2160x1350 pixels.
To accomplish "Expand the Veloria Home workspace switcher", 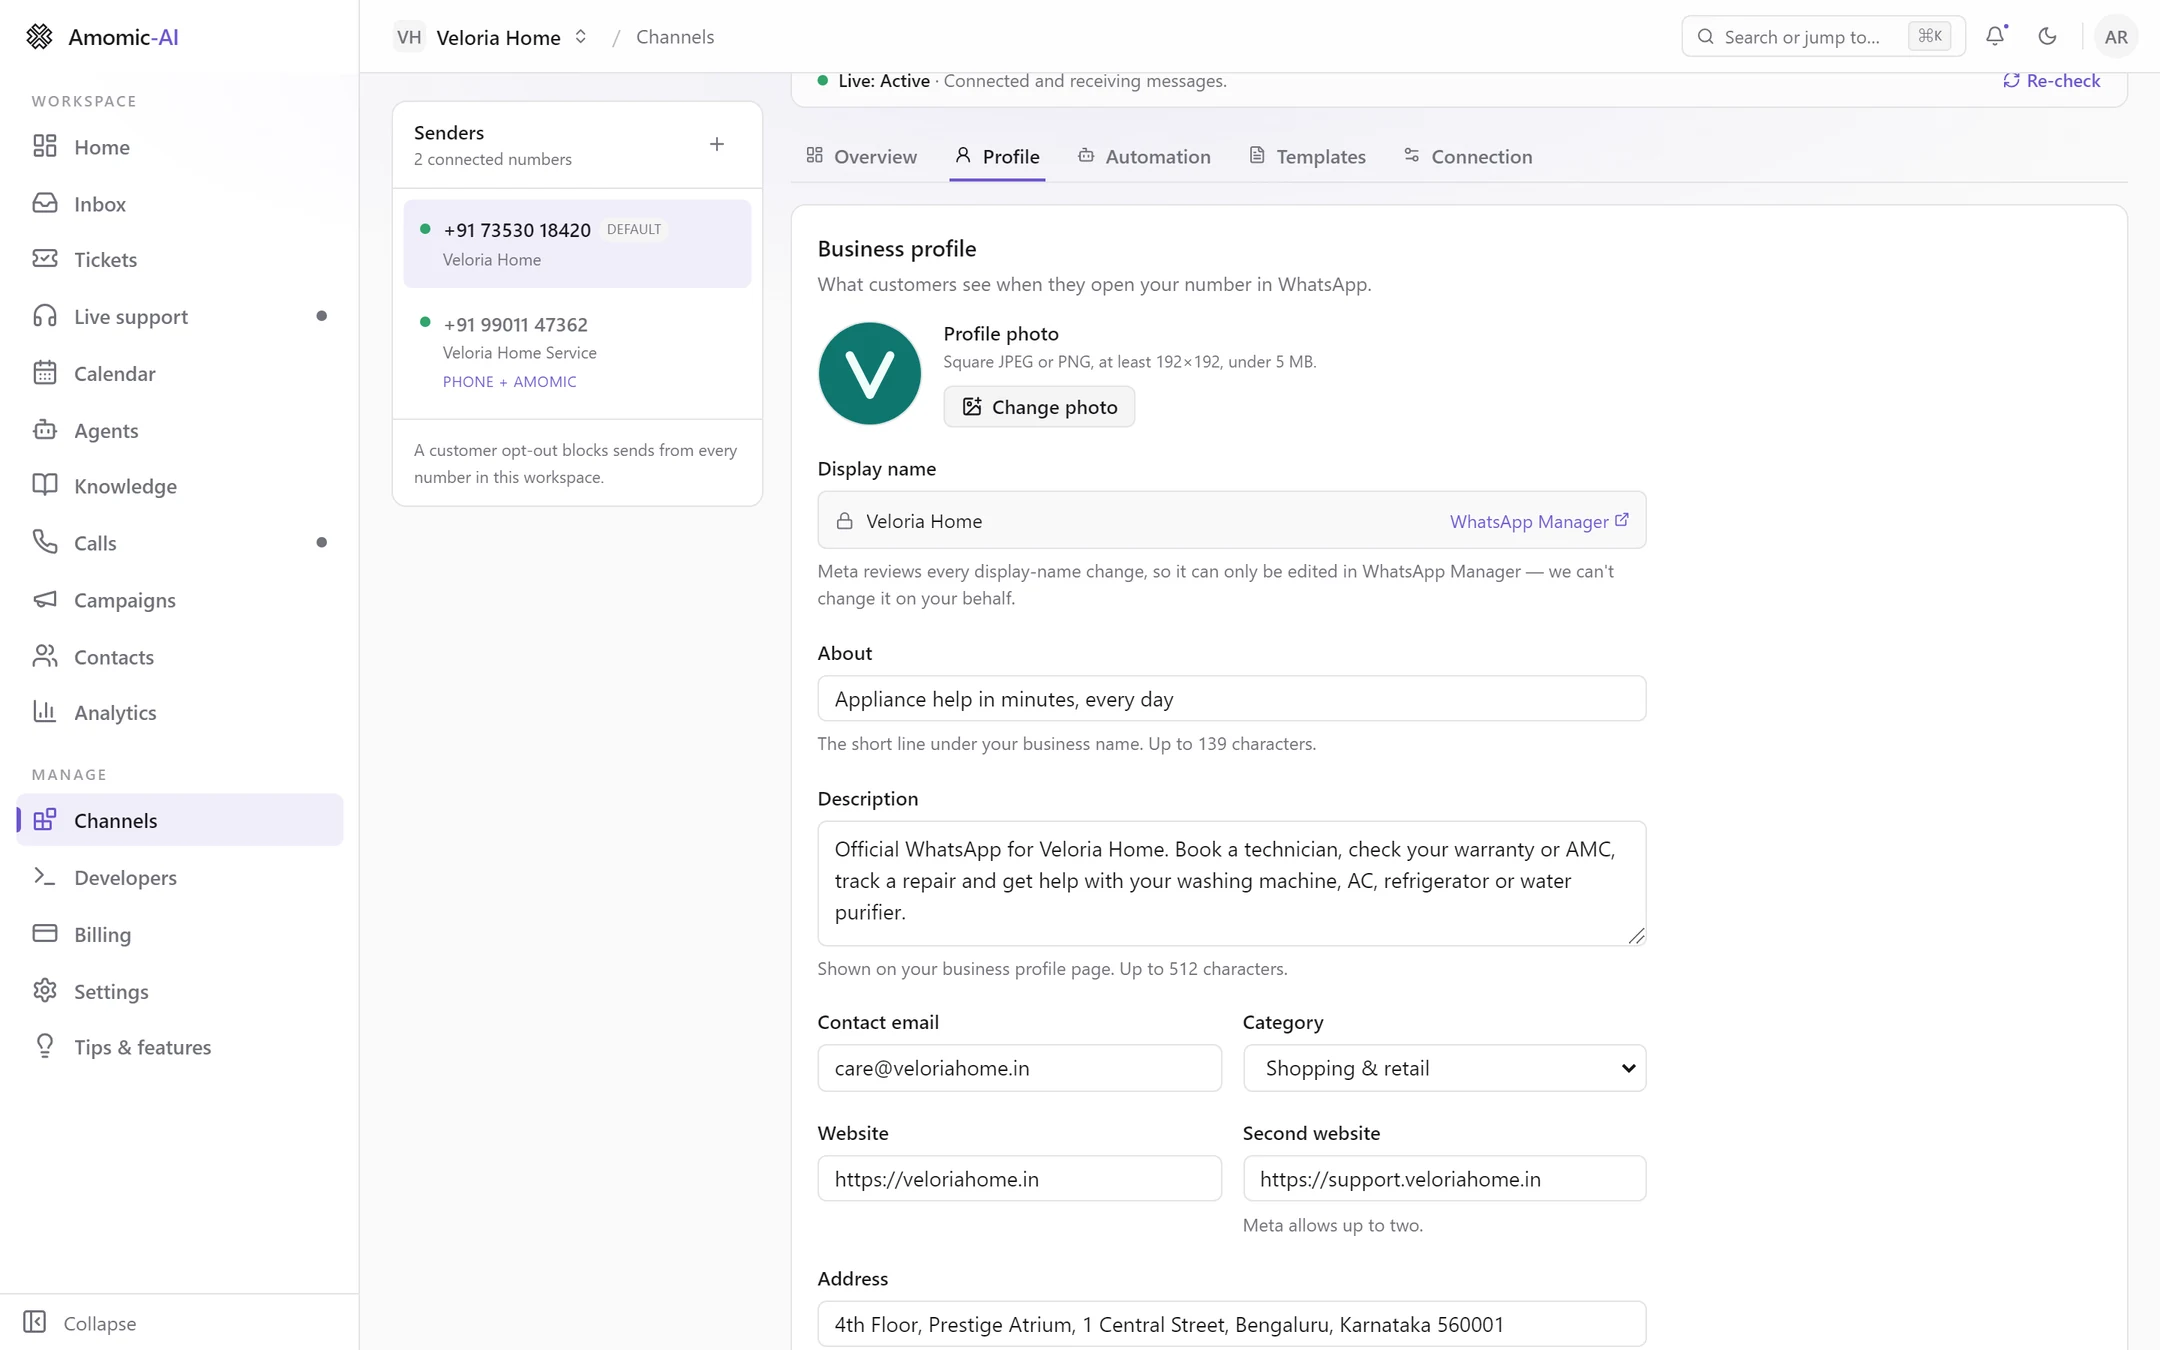I will pos(491,36).
